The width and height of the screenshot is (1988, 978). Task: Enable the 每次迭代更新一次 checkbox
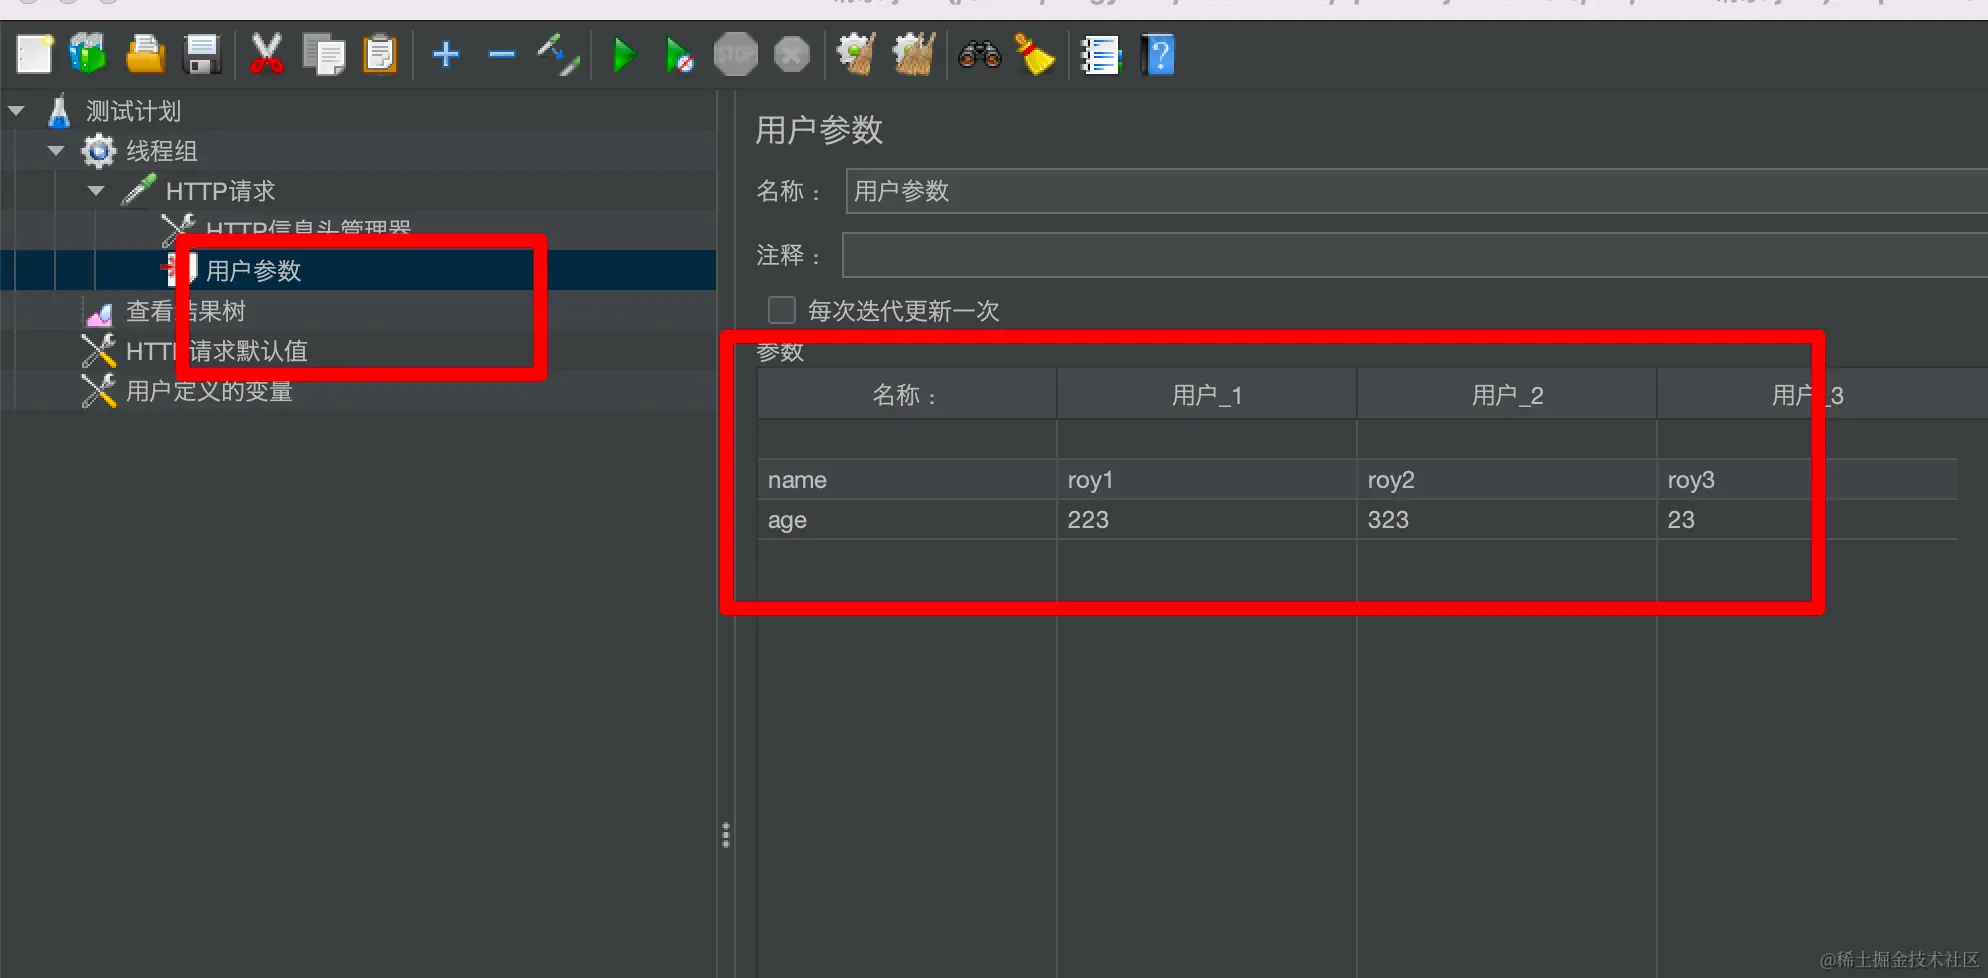coord(782,310)
